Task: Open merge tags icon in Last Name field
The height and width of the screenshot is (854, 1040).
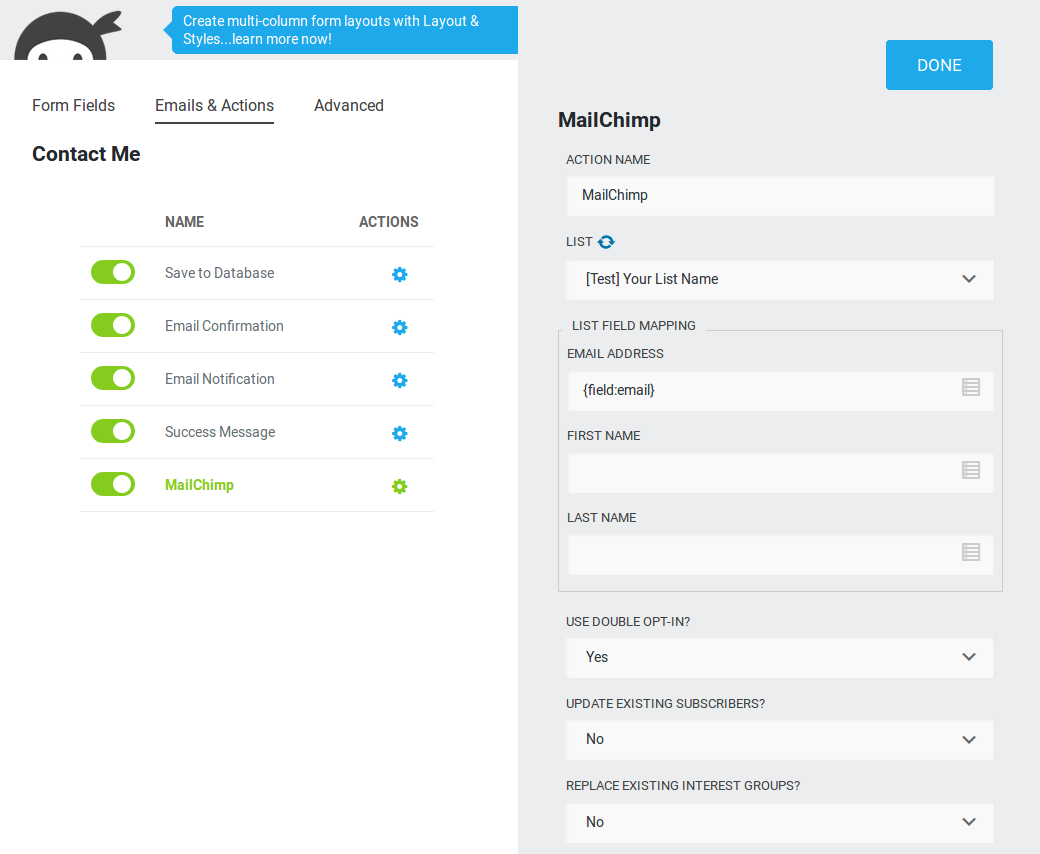Action: point(970,552)
